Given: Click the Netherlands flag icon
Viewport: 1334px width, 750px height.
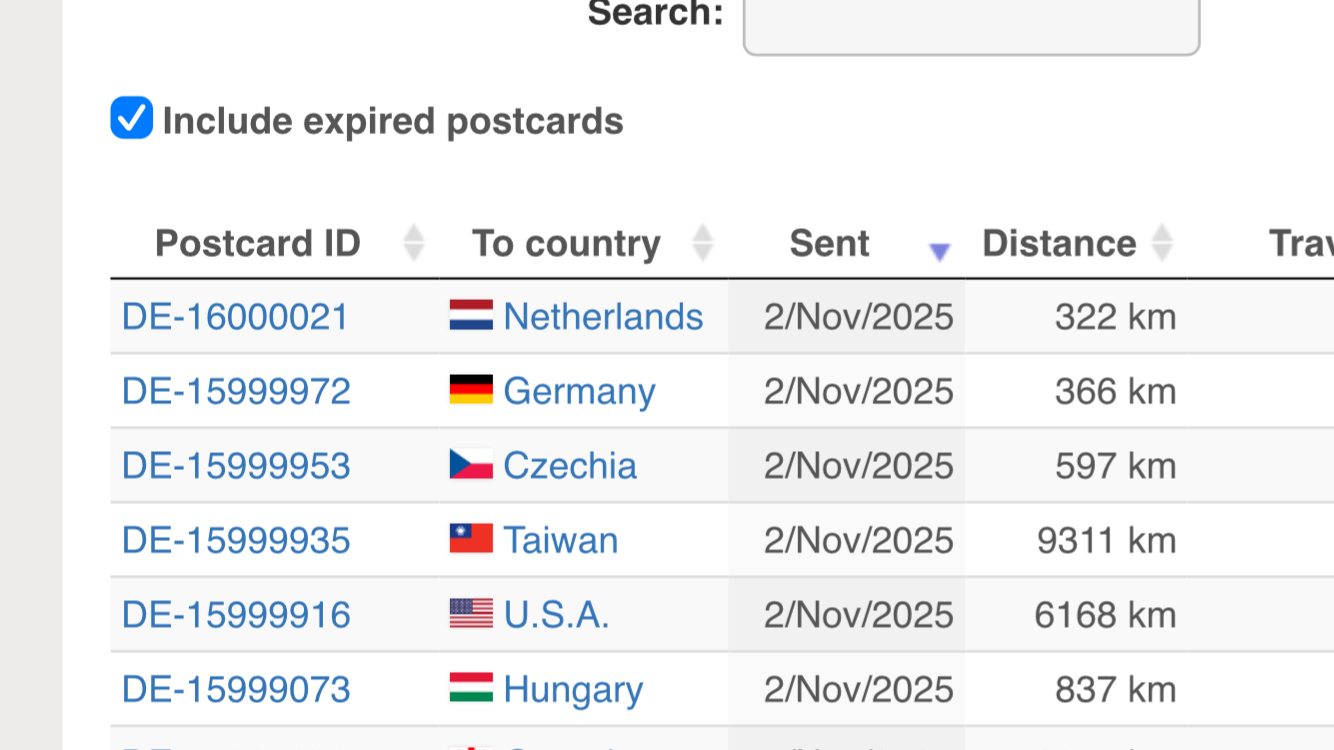Looking at the screenshot, I should (x=471, y=316).
